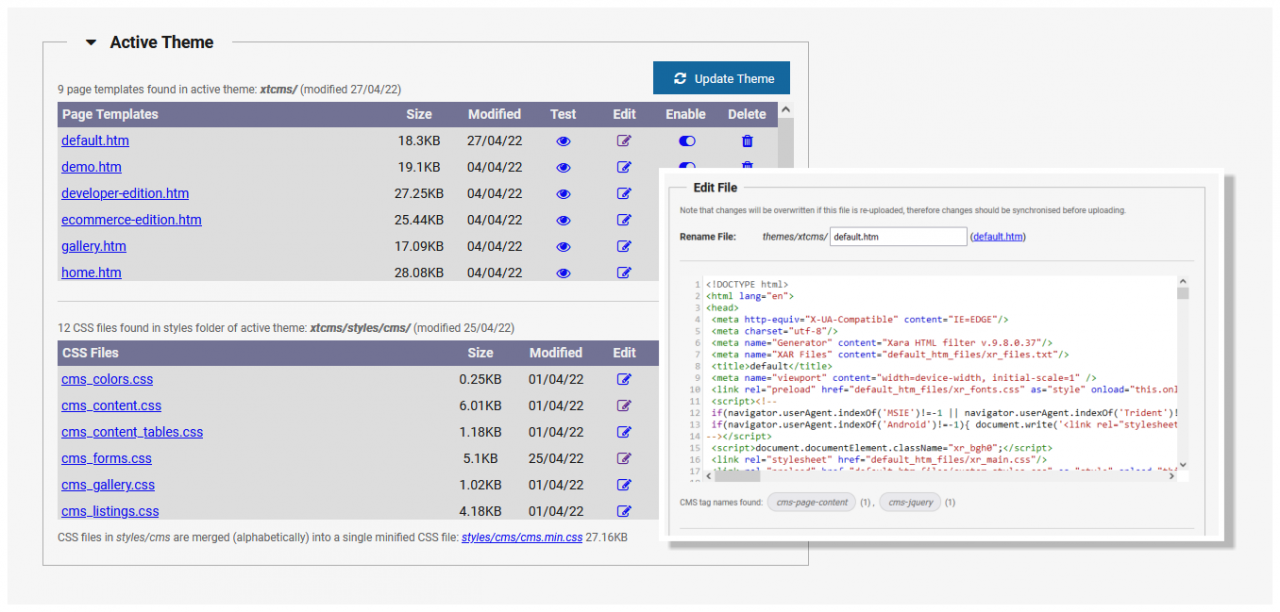Click the Modified header in CSS Files

[556, 353]
